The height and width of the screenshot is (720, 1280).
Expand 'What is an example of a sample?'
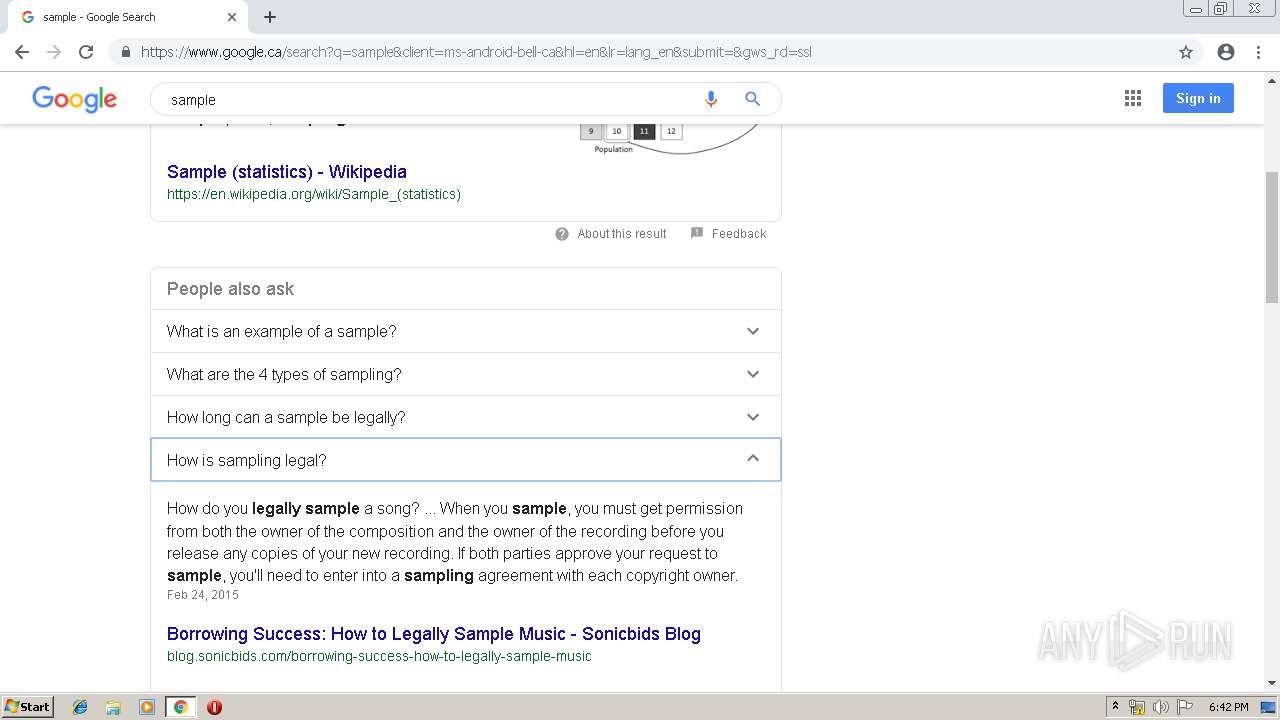[x=466, y=331]
